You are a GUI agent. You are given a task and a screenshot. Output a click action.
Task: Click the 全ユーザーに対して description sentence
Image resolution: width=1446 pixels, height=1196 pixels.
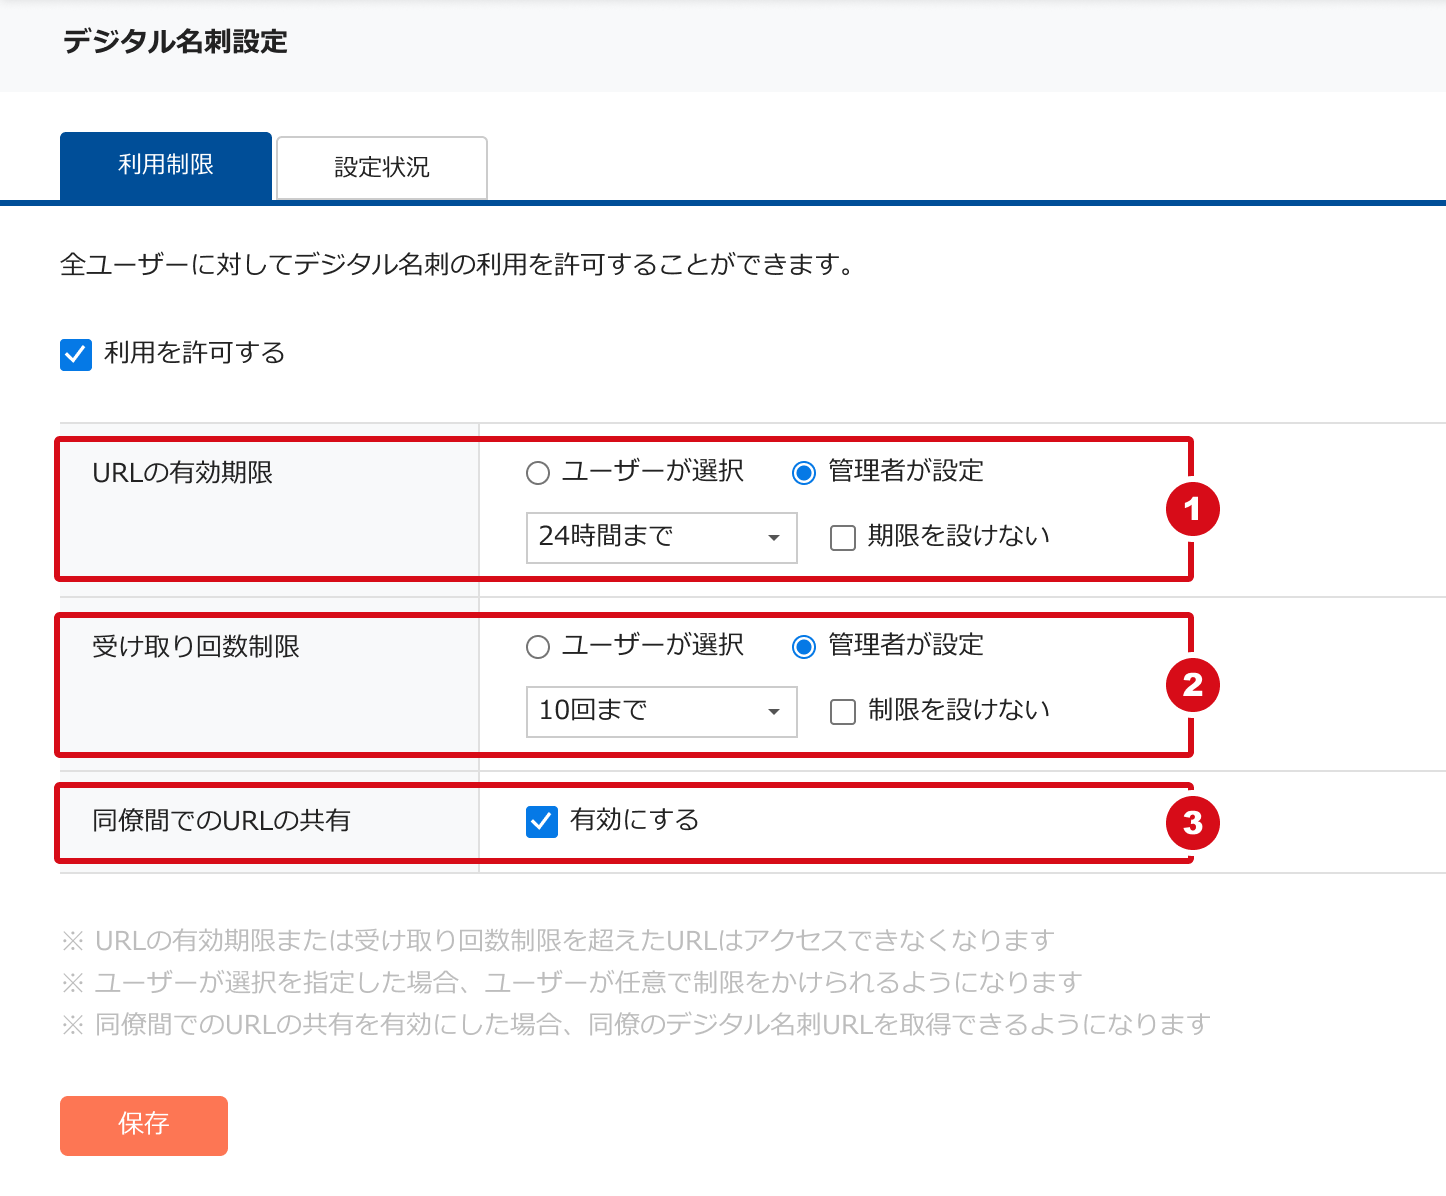(x=458, y=264)
